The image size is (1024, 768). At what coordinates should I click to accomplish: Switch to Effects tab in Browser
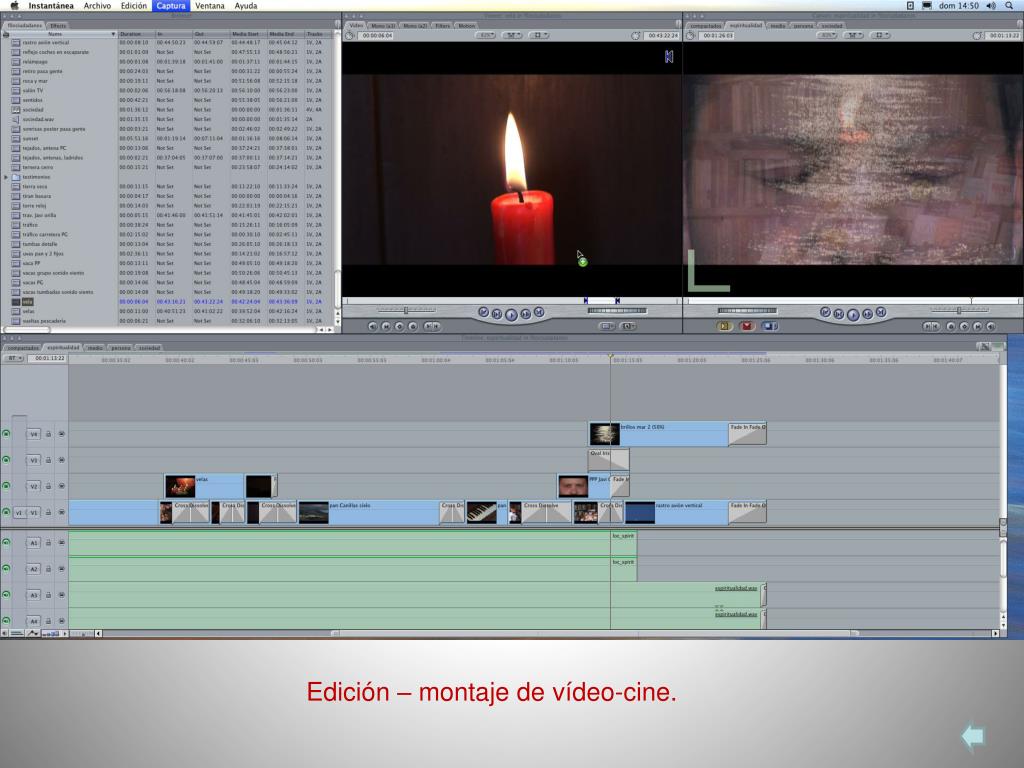pyautogui.click(x=58, y=25)
